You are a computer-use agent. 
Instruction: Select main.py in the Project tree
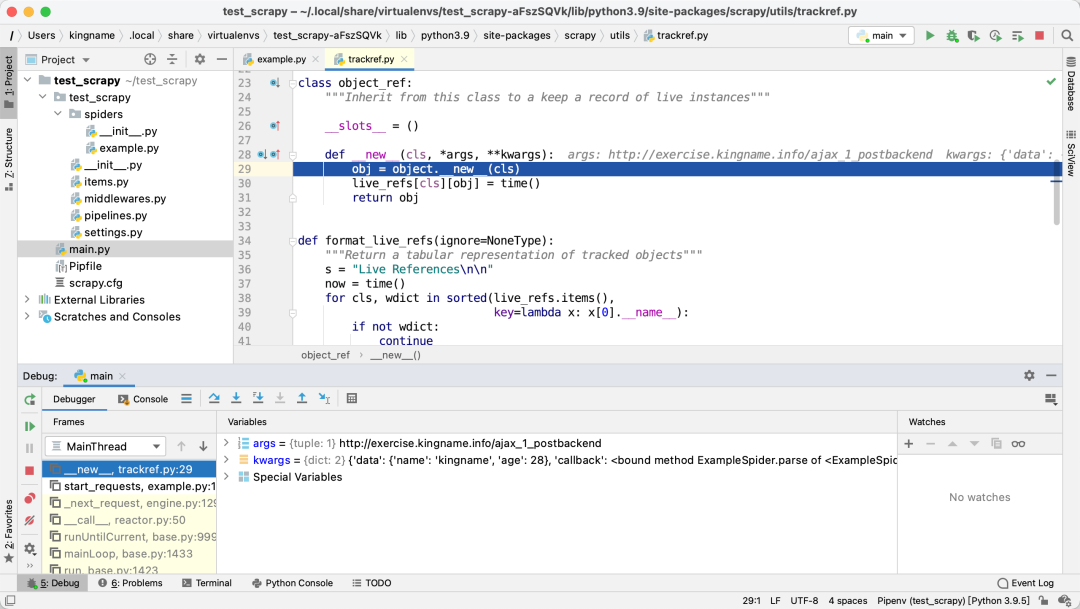pyautogui.click(x=89, y=249)
